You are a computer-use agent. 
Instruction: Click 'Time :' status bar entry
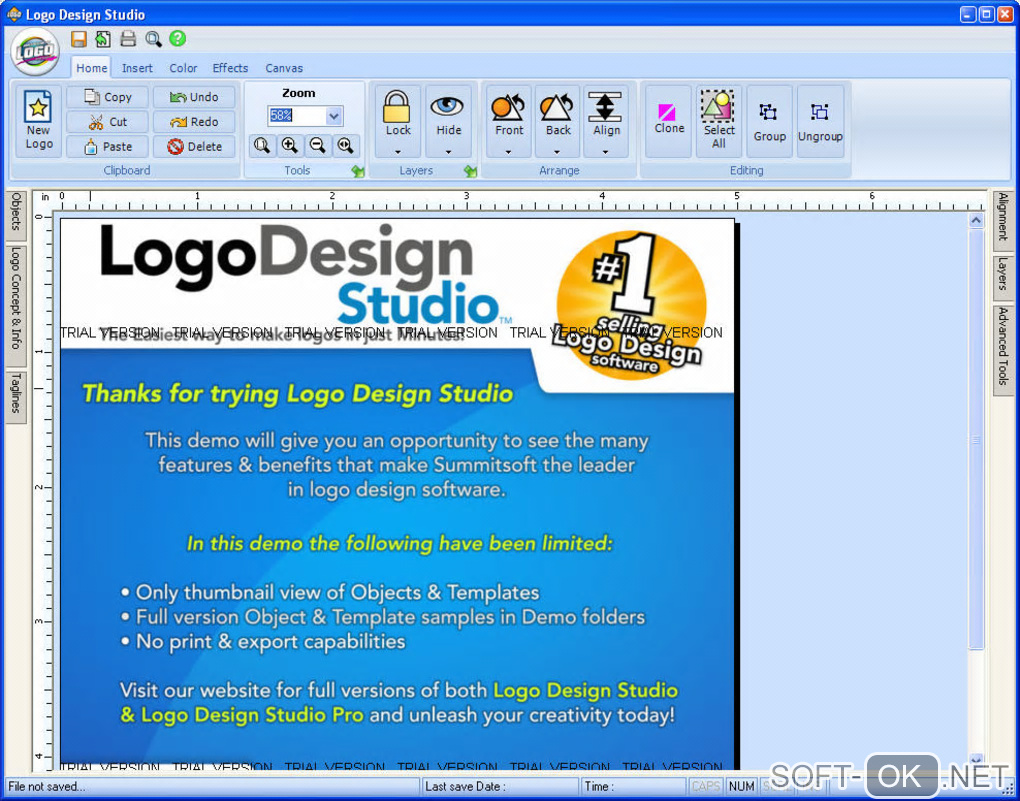click(x=599, y=787)
